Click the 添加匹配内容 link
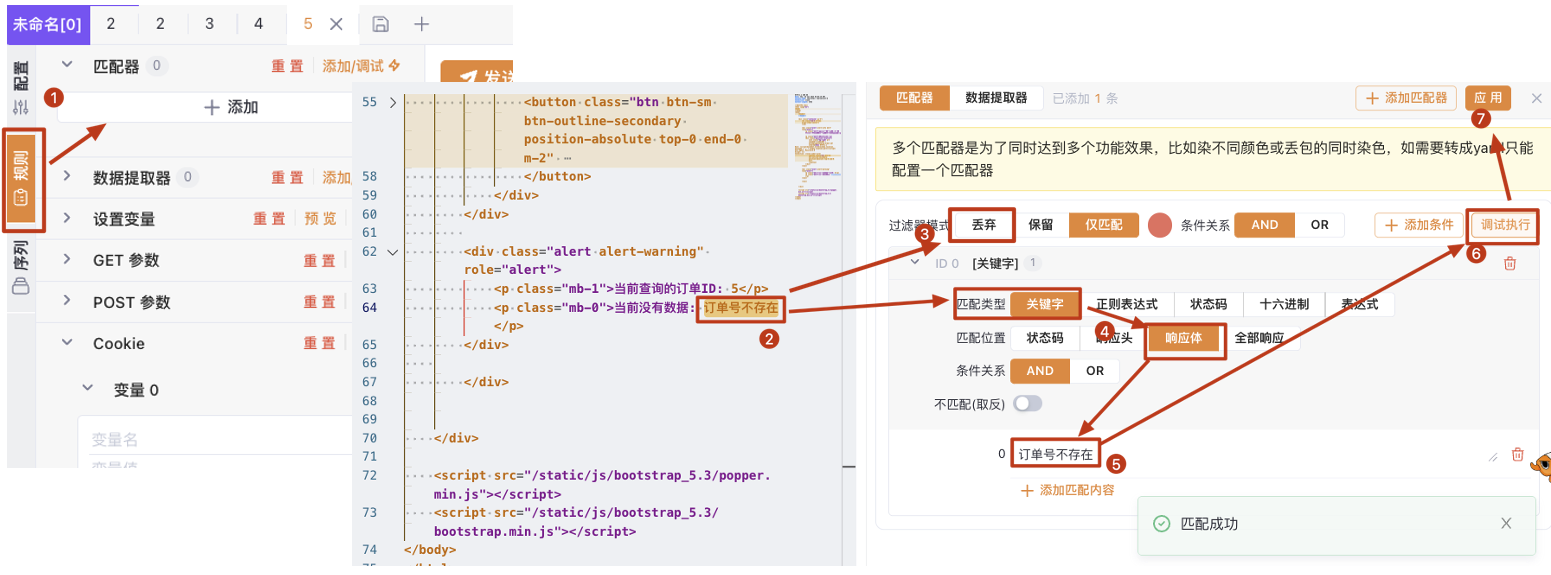The width and height of the screenshot is (1551, 575). click(x=1067, y=490)
